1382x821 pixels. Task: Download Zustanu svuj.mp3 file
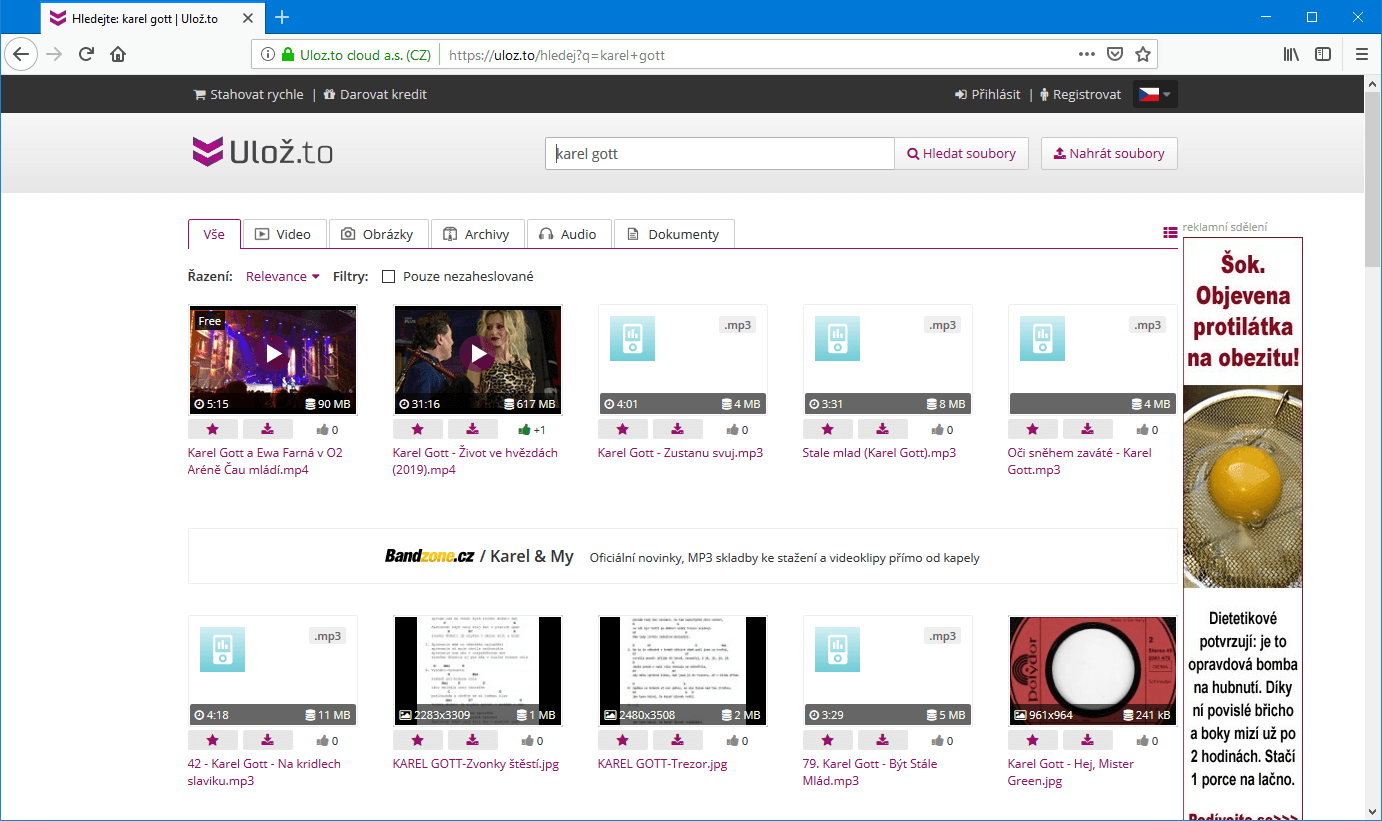pyautogui.click(x=678, y=429)
